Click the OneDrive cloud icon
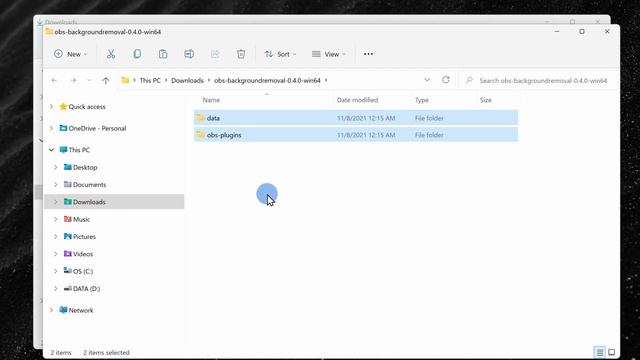Screen dimensions: 640x360 (x=63, y=128)
